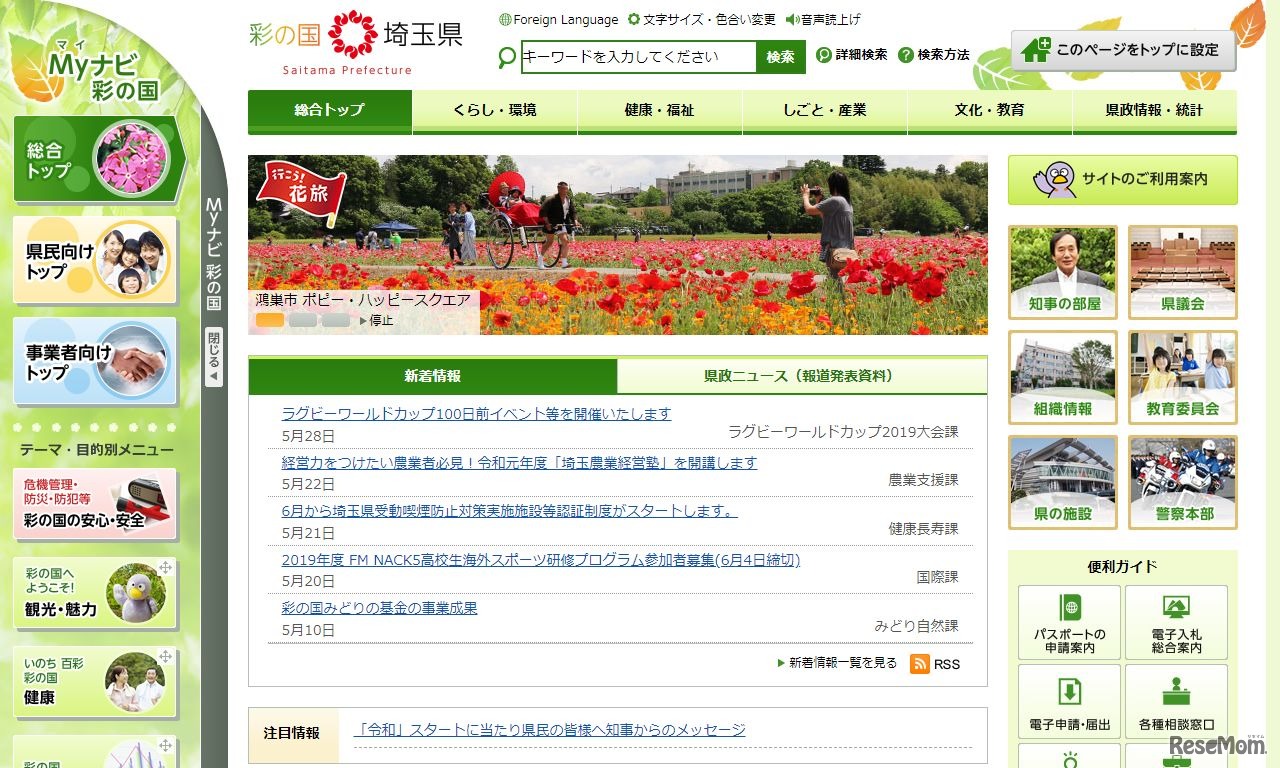Click the speaker icon for 音声読上げ
The height and width of the screenshot is (768, 1280).
[792, 20]
